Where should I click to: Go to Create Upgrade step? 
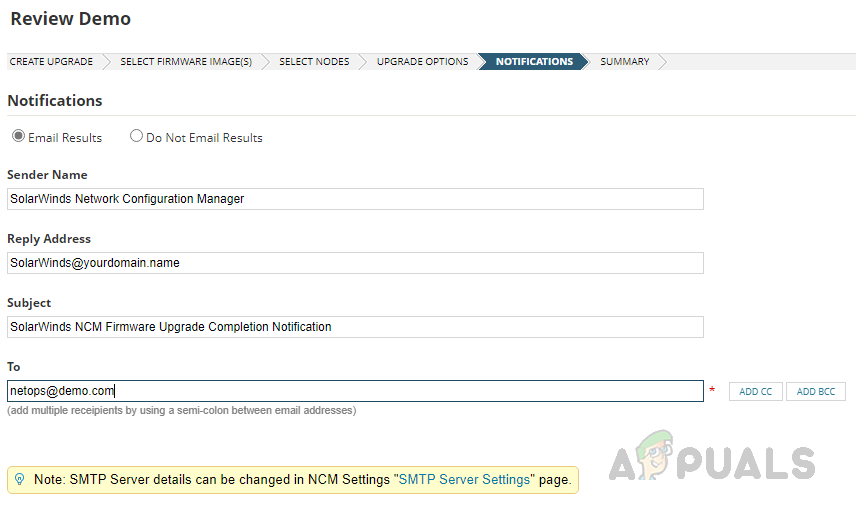tap(51, 62)
